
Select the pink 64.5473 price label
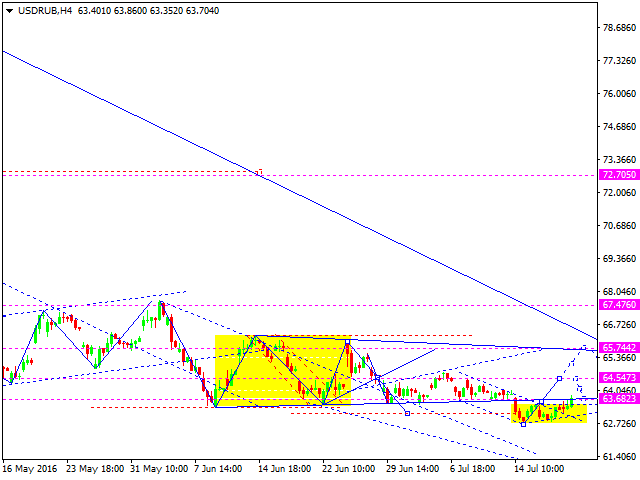tap(619, 377)
